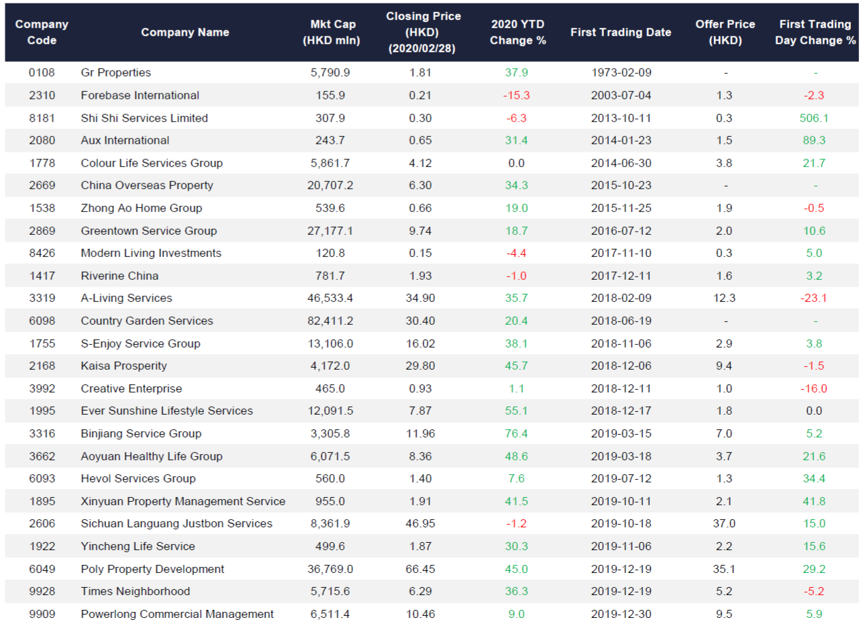865x628 pixels.
Task: Click first trading date "2018-06-19"
Action: tap(621, 321)
